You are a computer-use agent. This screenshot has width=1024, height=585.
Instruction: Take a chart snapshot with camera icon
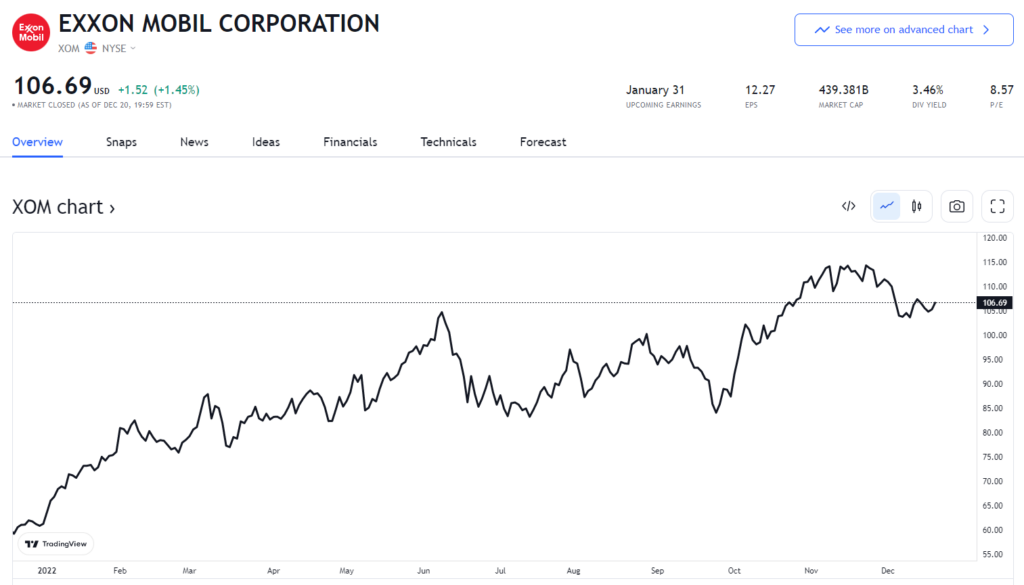957,206
